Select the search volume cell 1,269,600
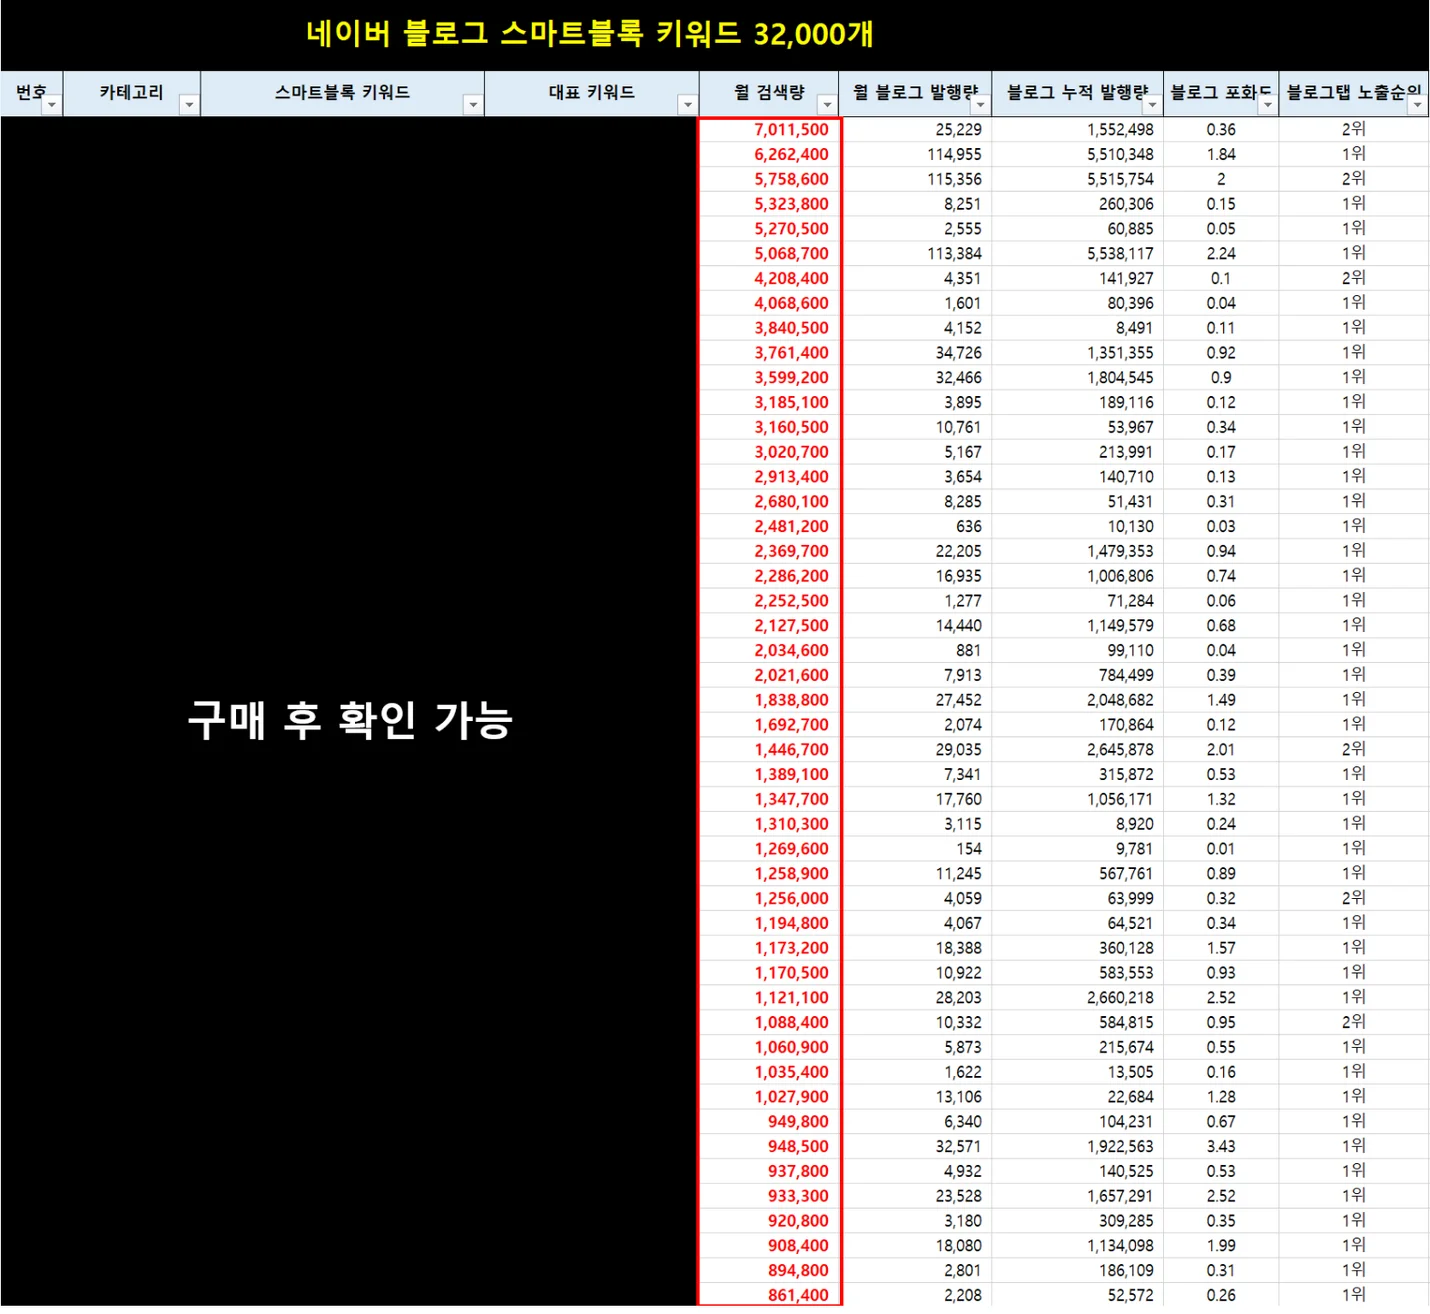The image size is (1430, 1314). click(x=769, y=849)
